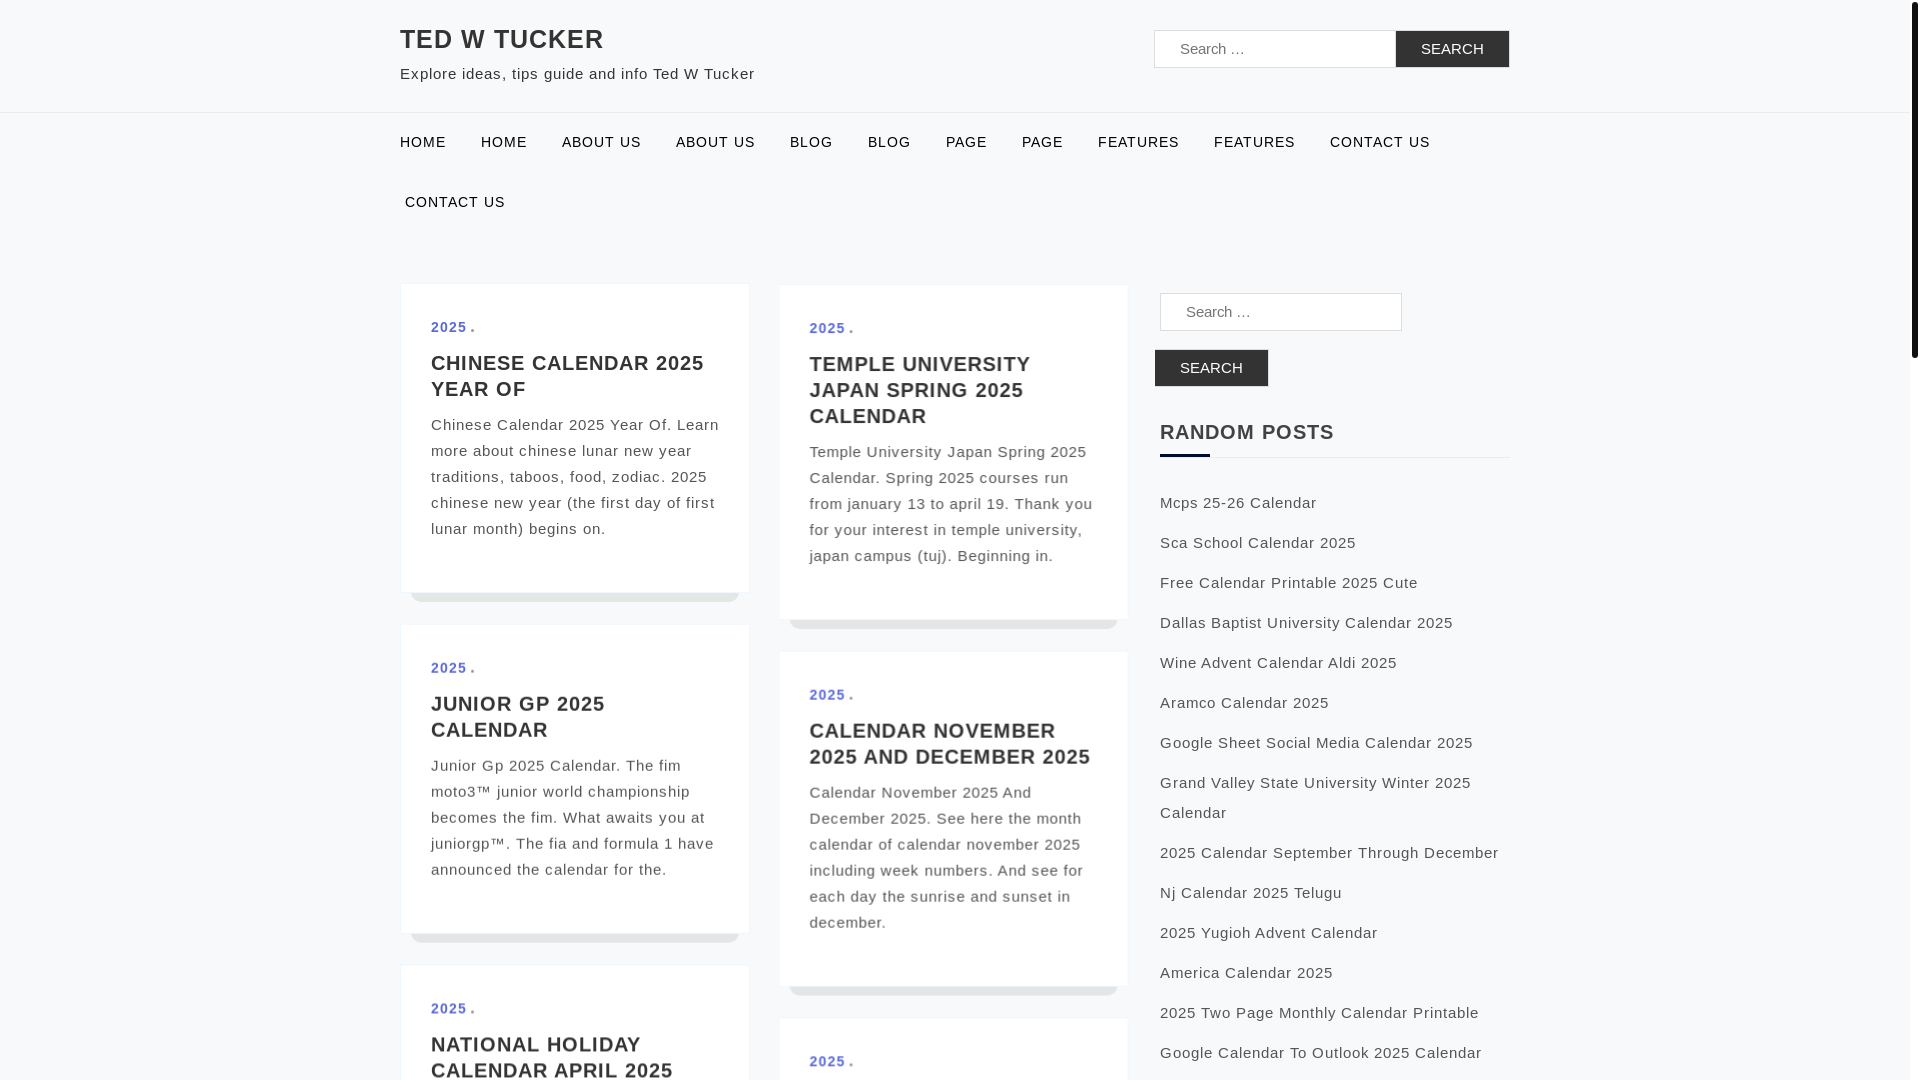
Task: Open the first HOME menu item
Action: tap(423, 142)
